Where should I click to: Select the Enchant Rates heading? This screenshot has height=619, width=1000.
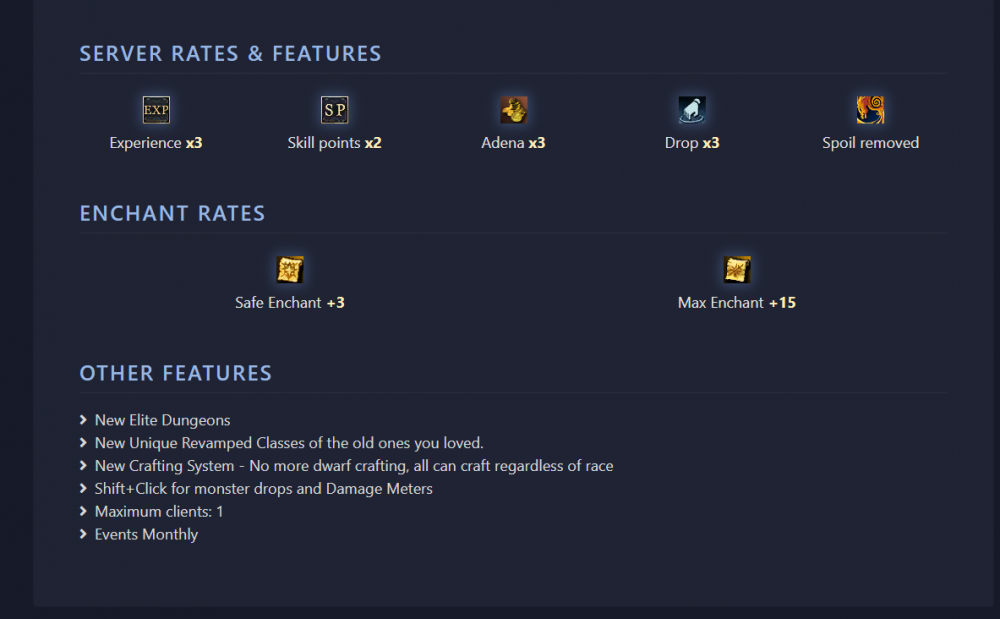click(x=172, y=214)
